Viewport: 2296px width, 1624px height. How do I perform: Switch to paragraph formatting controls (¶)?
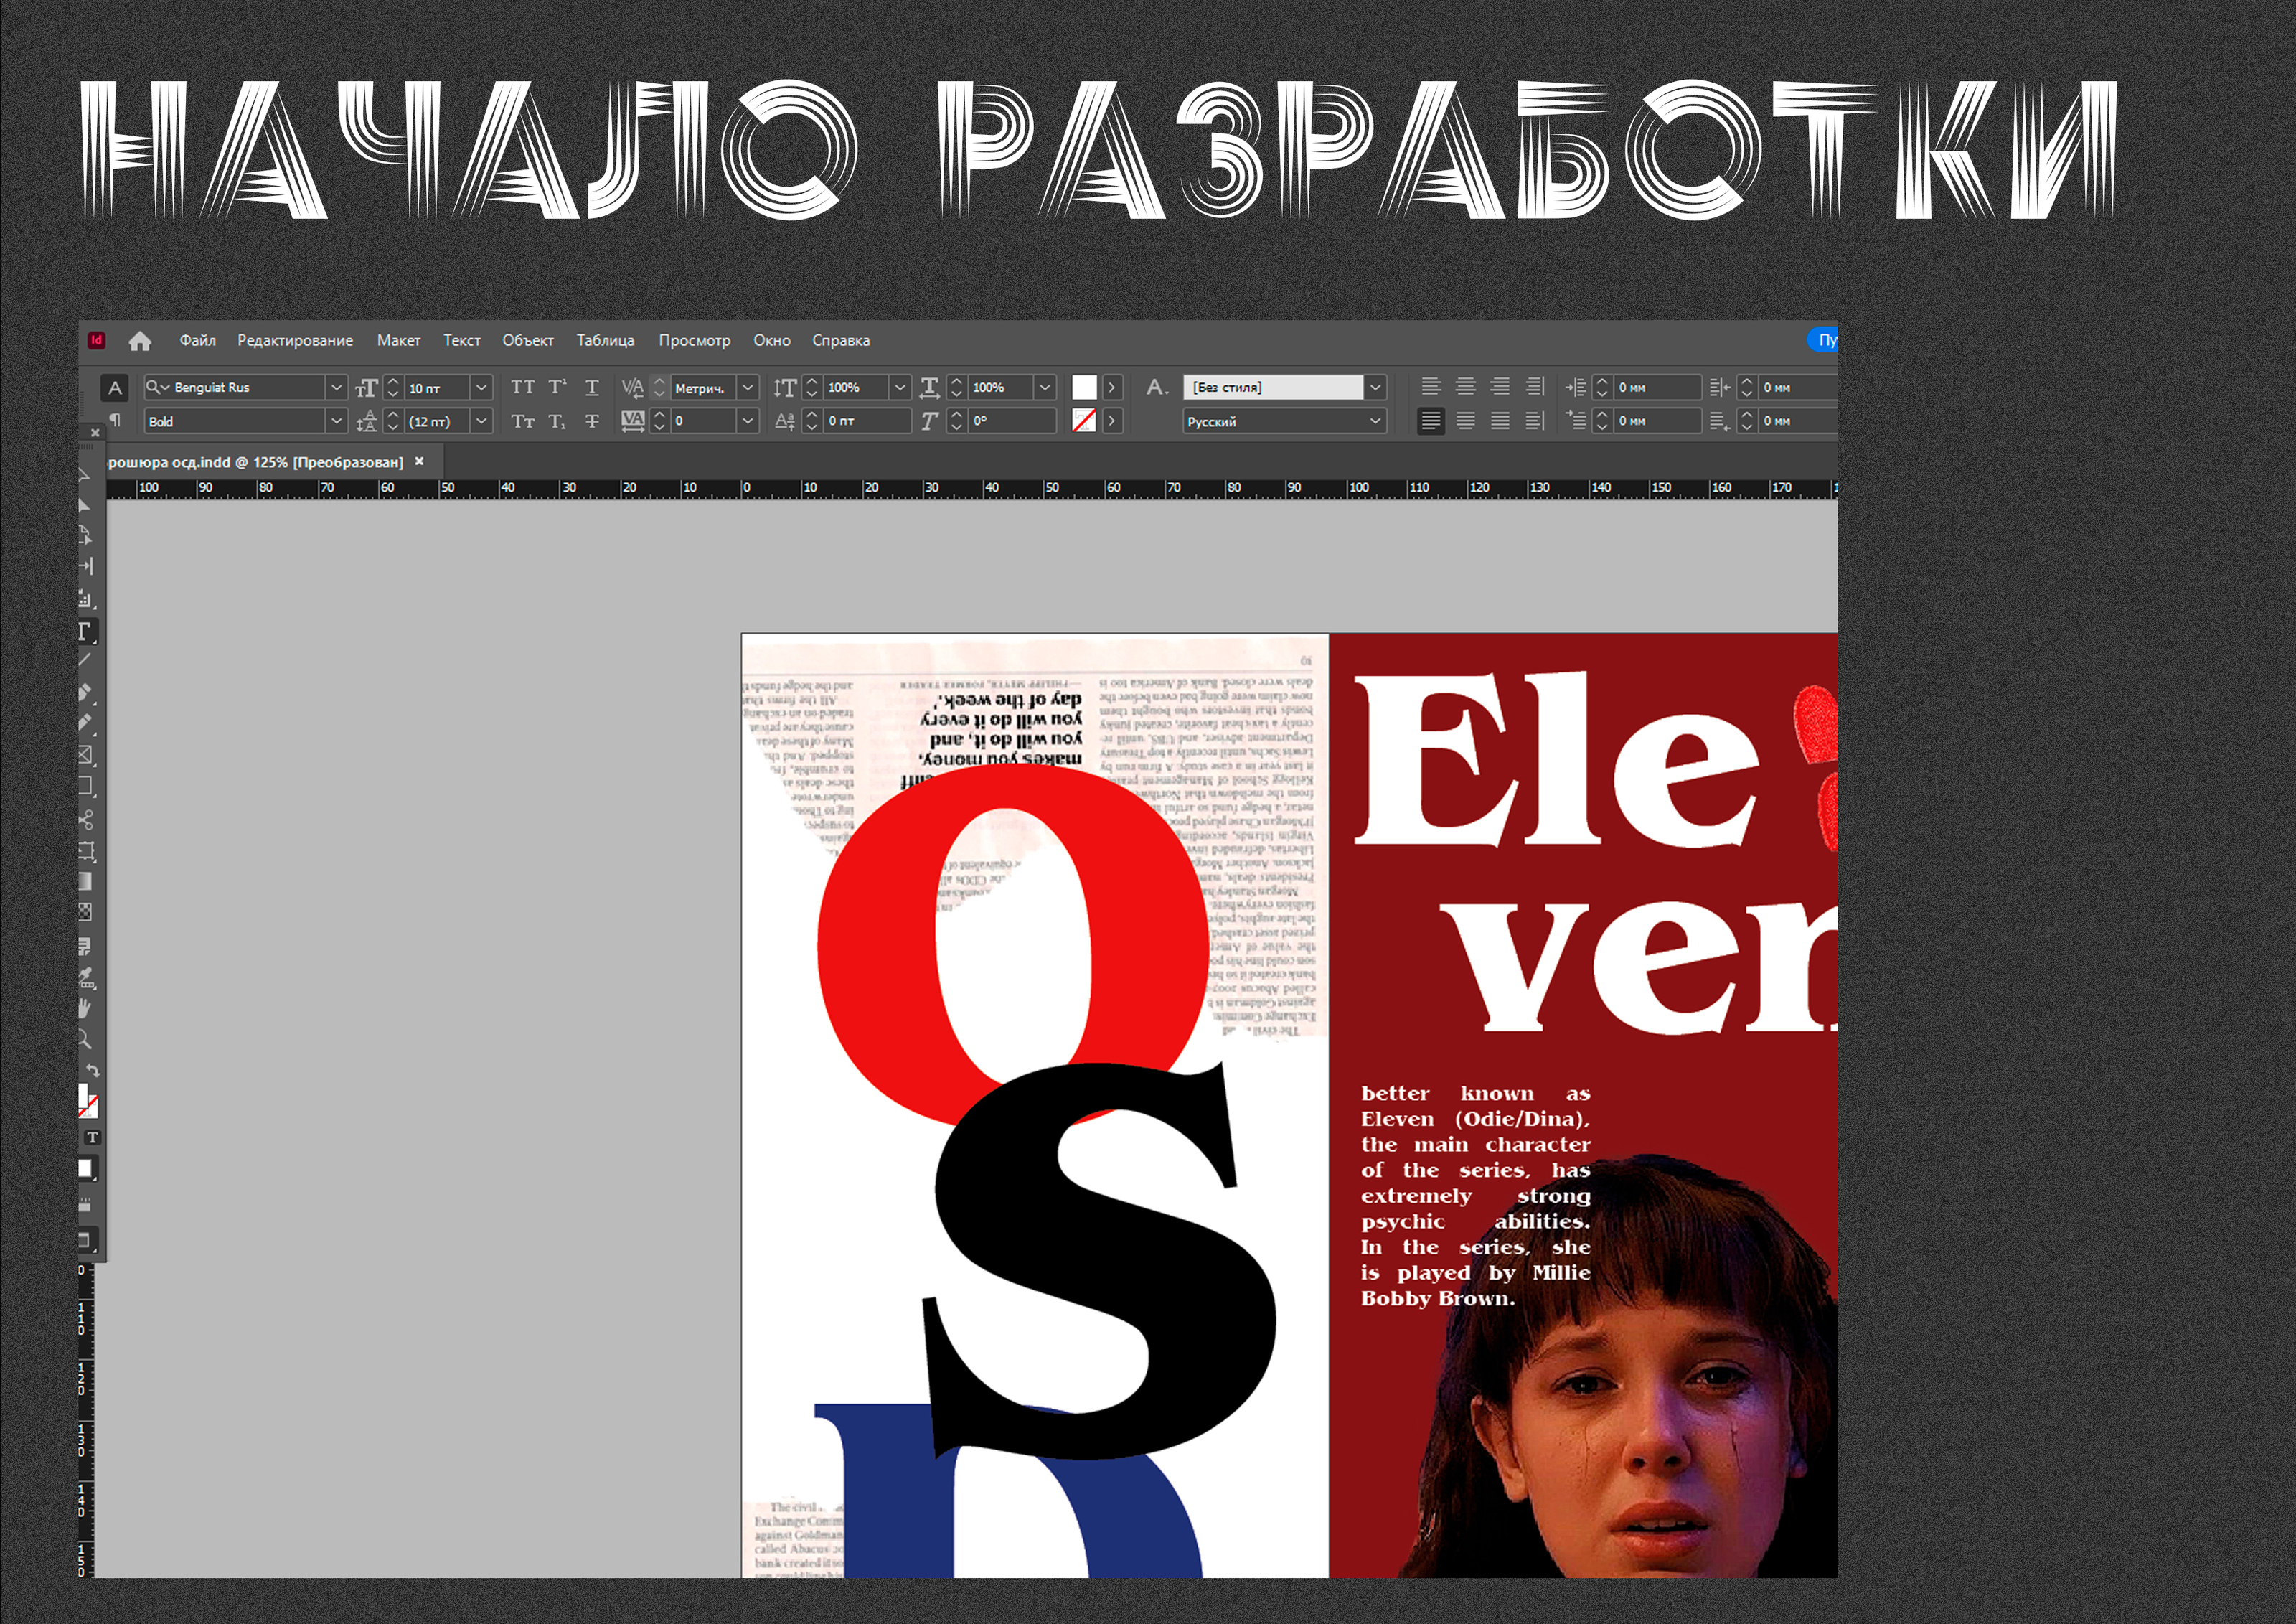pos(115,420)
